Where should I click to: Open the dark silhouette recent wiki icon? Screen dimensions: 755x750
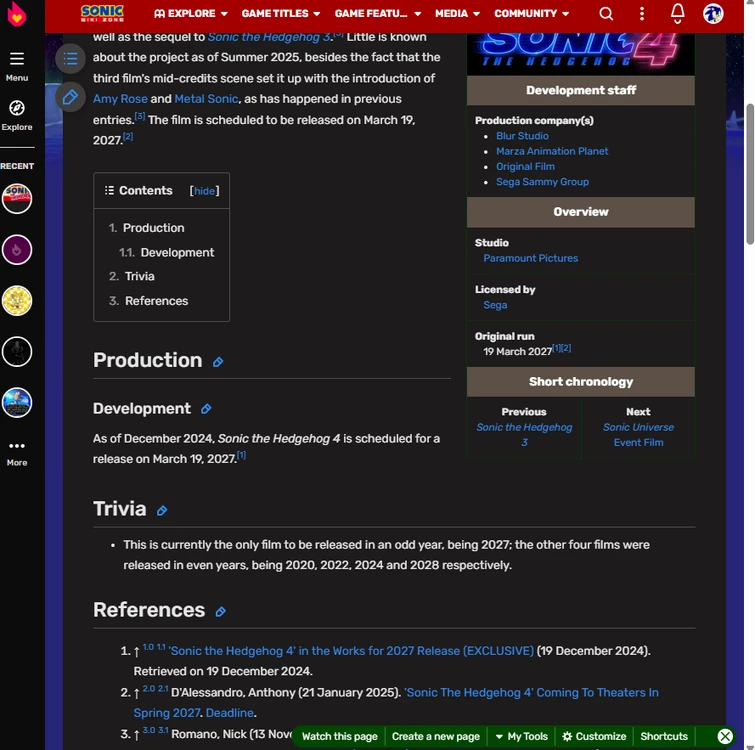(17, 351)
